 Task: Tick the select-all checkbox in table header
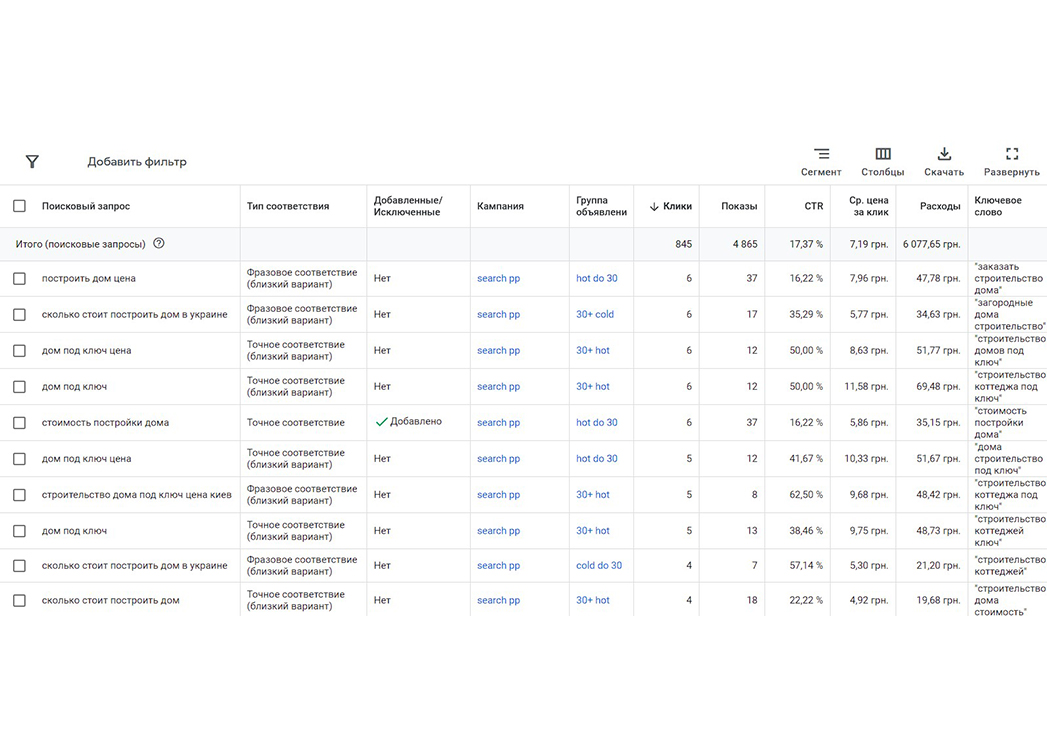[x=19, y=206]
